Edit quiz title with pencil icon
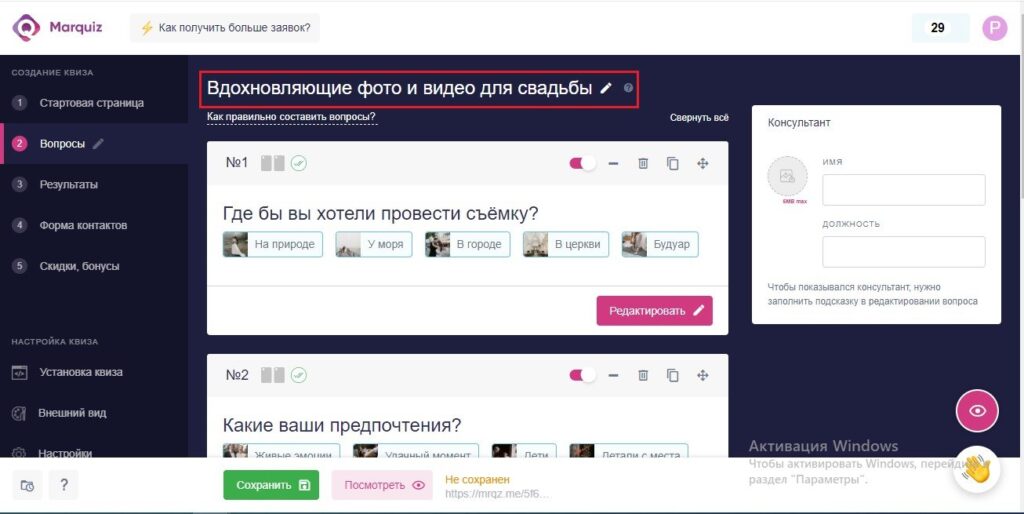The height and width of the screenshot is (514, 1024). click(606, 88)
